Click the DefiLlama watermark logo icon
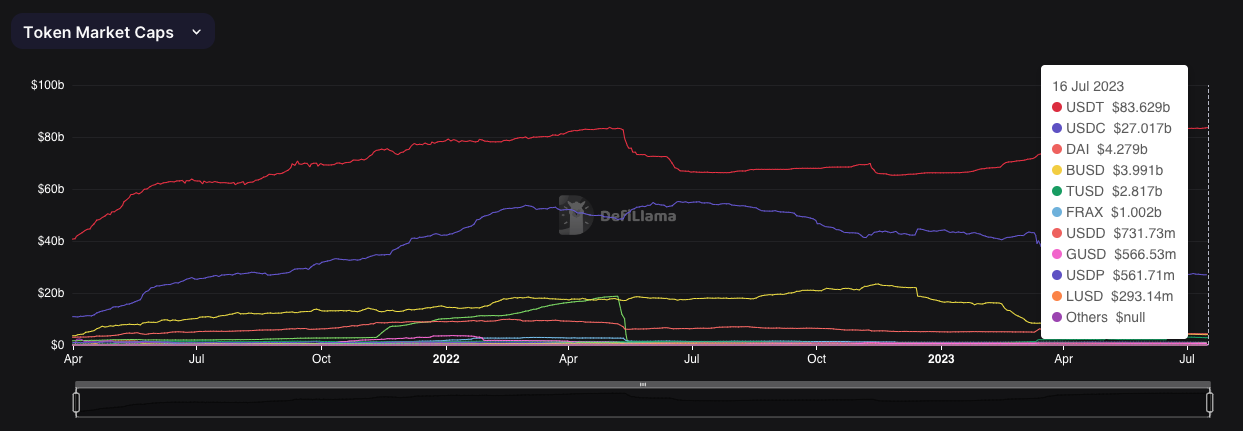 point(573,213)
